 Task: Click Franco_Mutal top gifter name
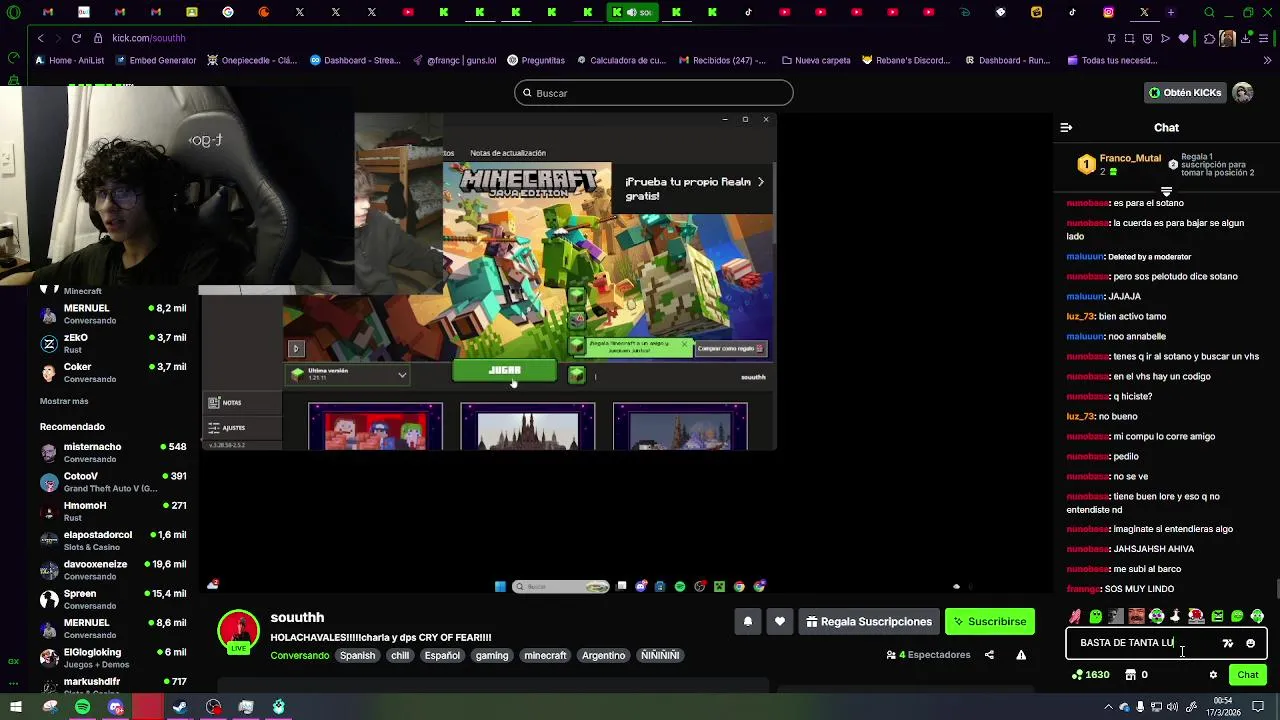pyautogui.click(x=1130, y=158)
